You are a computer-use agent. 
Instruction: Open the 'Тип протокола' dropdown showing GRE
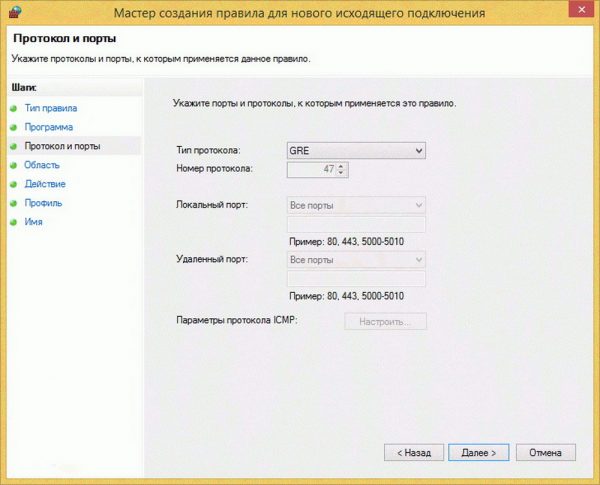tap(356, 150)
